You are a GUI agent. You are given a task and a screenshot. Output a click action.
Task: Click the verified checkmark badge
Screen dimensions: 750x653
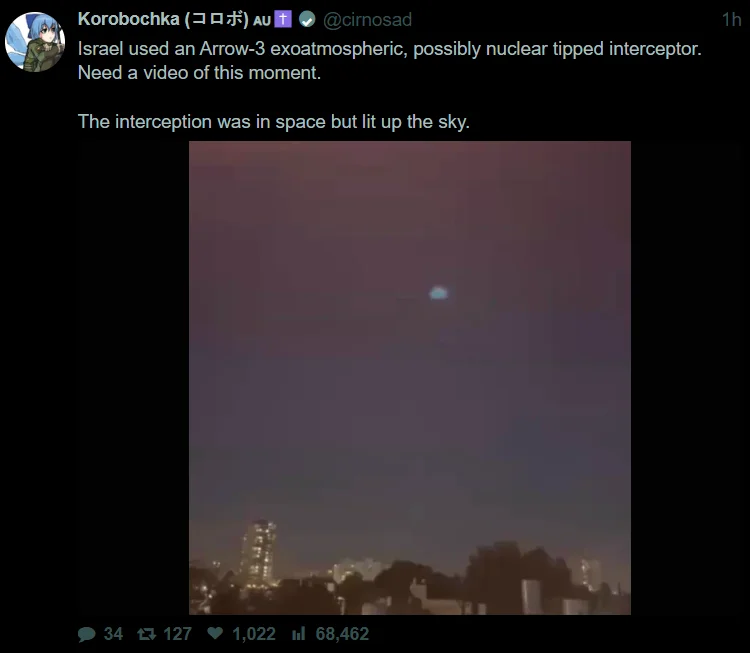pyautogui.click(x=307, y=20)
